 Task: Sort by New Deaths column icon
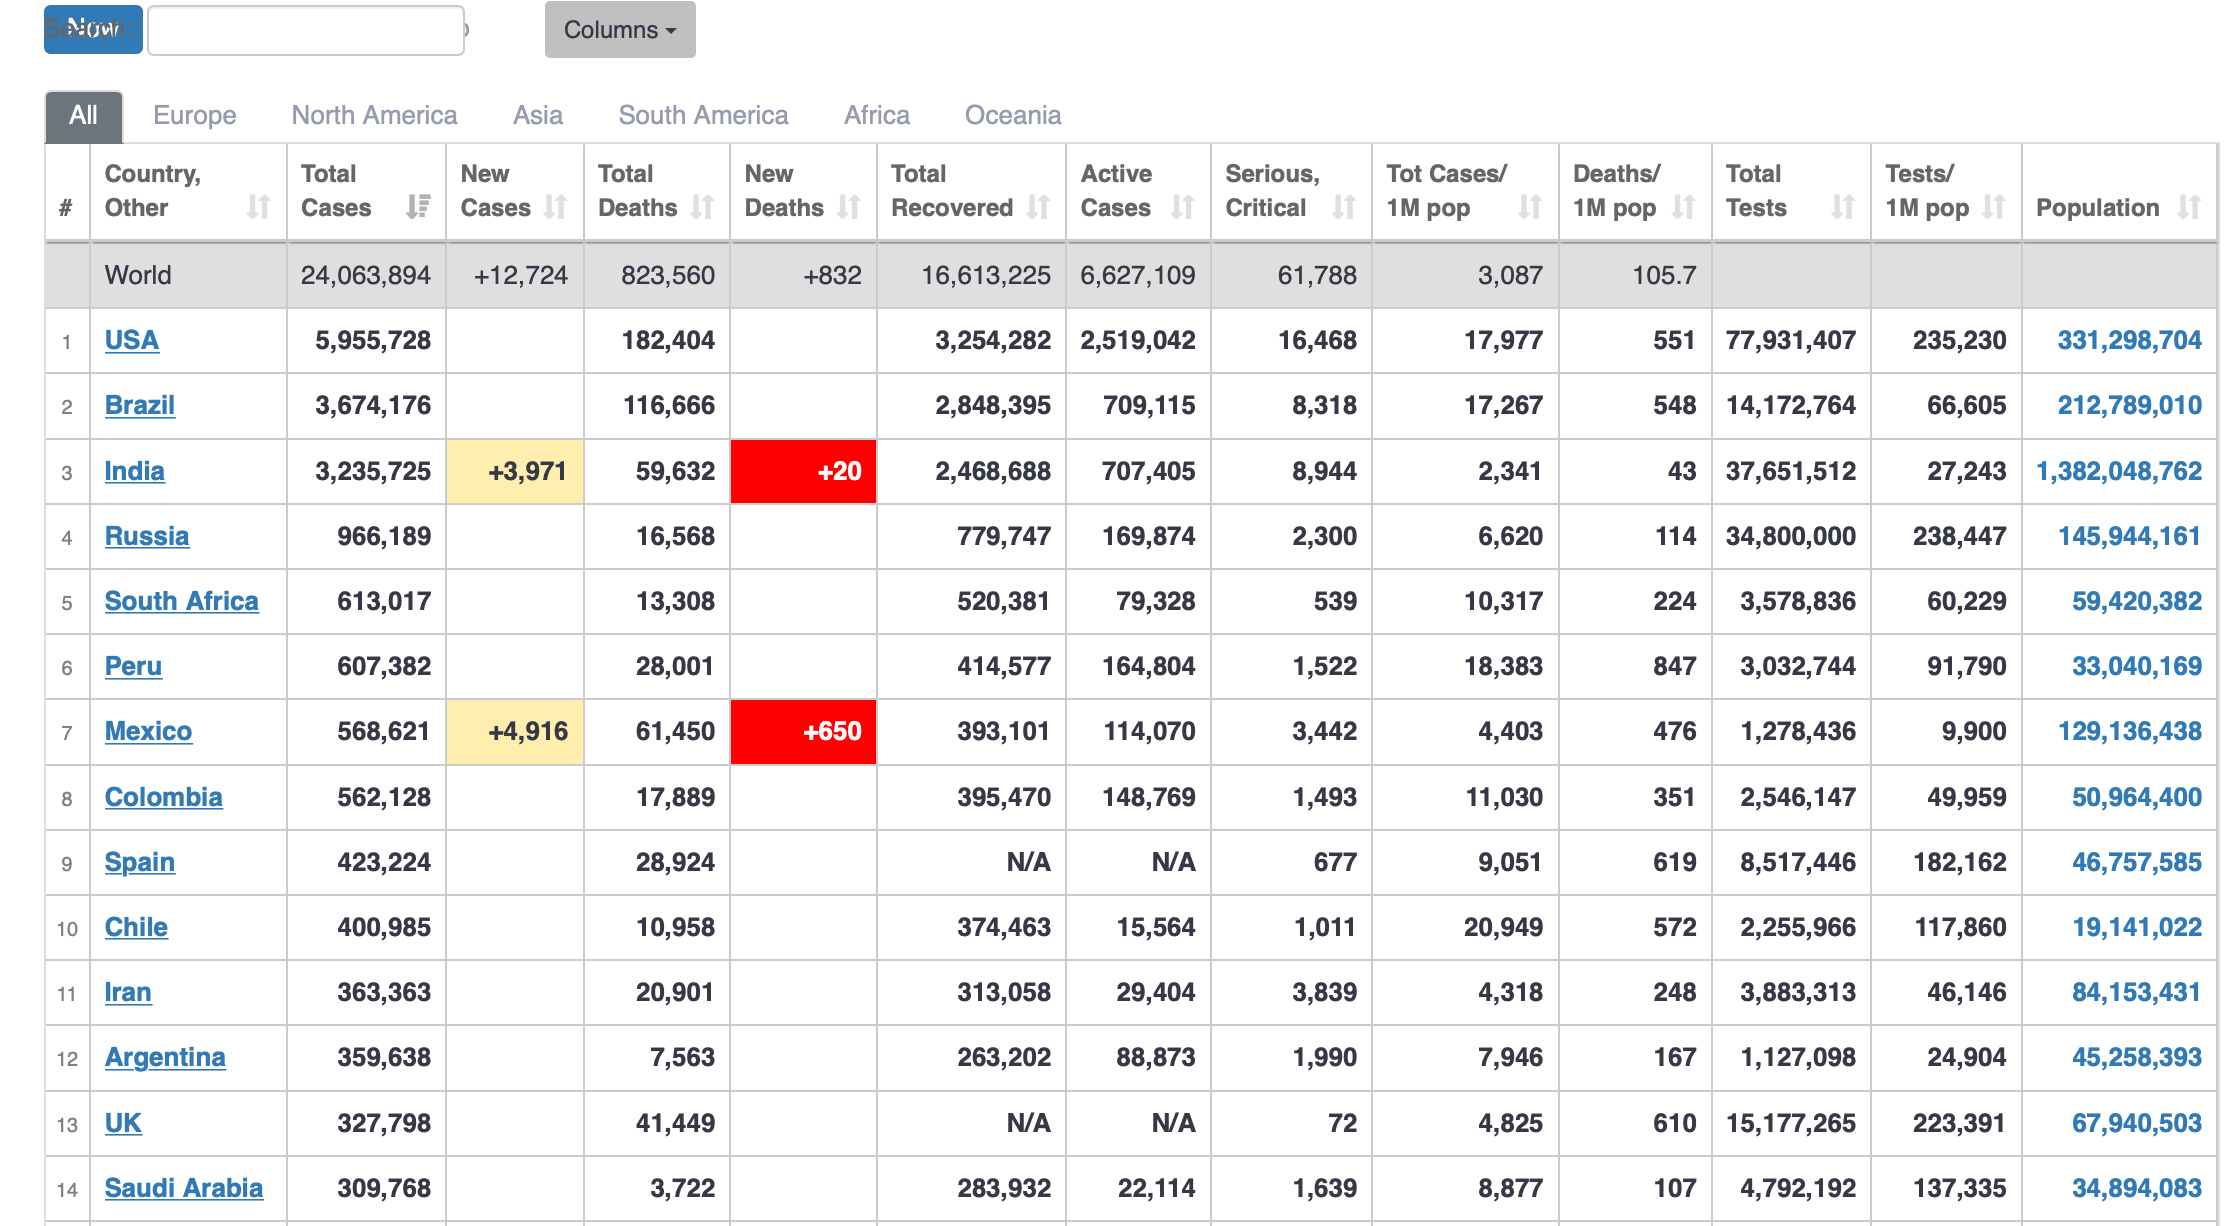[x=849, y=206]
